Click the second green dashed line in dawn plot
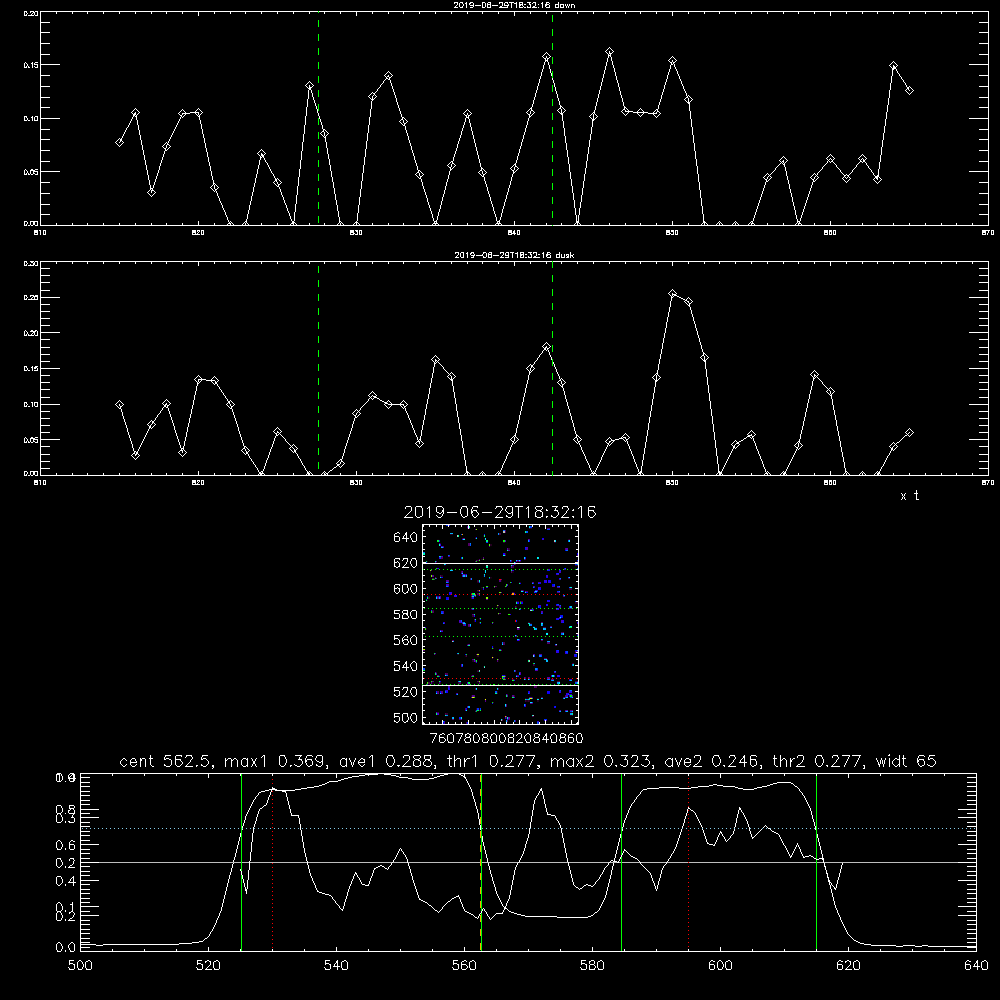Screen dimensions: 1000x1000 552,119
